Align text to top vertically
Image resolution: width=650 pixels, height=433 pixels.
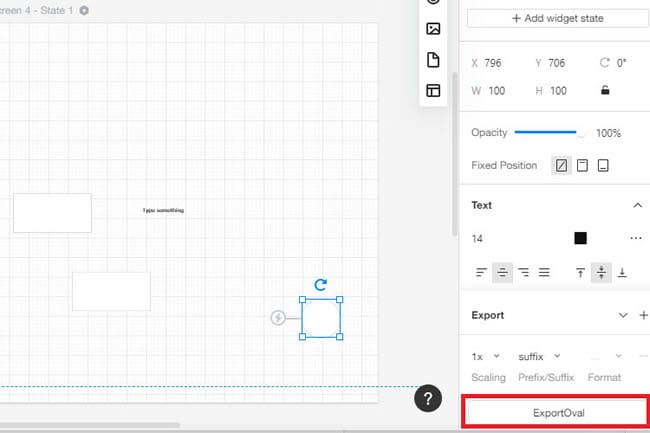pyautogui.click(x=580, y=272)
